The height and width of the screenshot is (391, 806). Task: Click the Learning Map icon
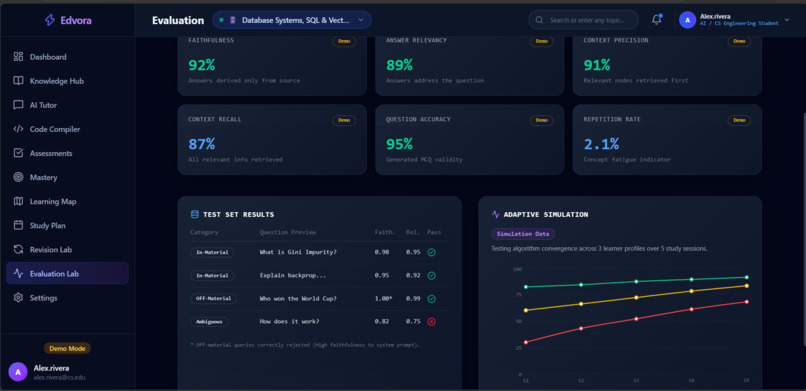(x=19, y=201)
